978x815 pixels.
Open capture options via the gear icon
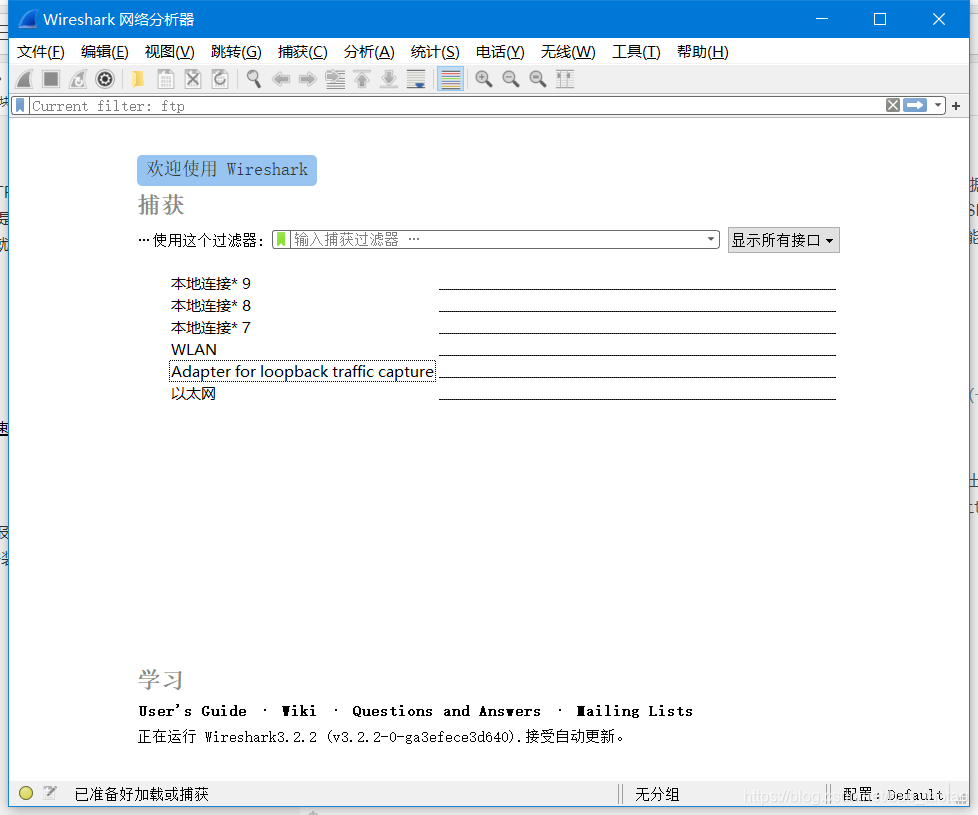point(104,78)
